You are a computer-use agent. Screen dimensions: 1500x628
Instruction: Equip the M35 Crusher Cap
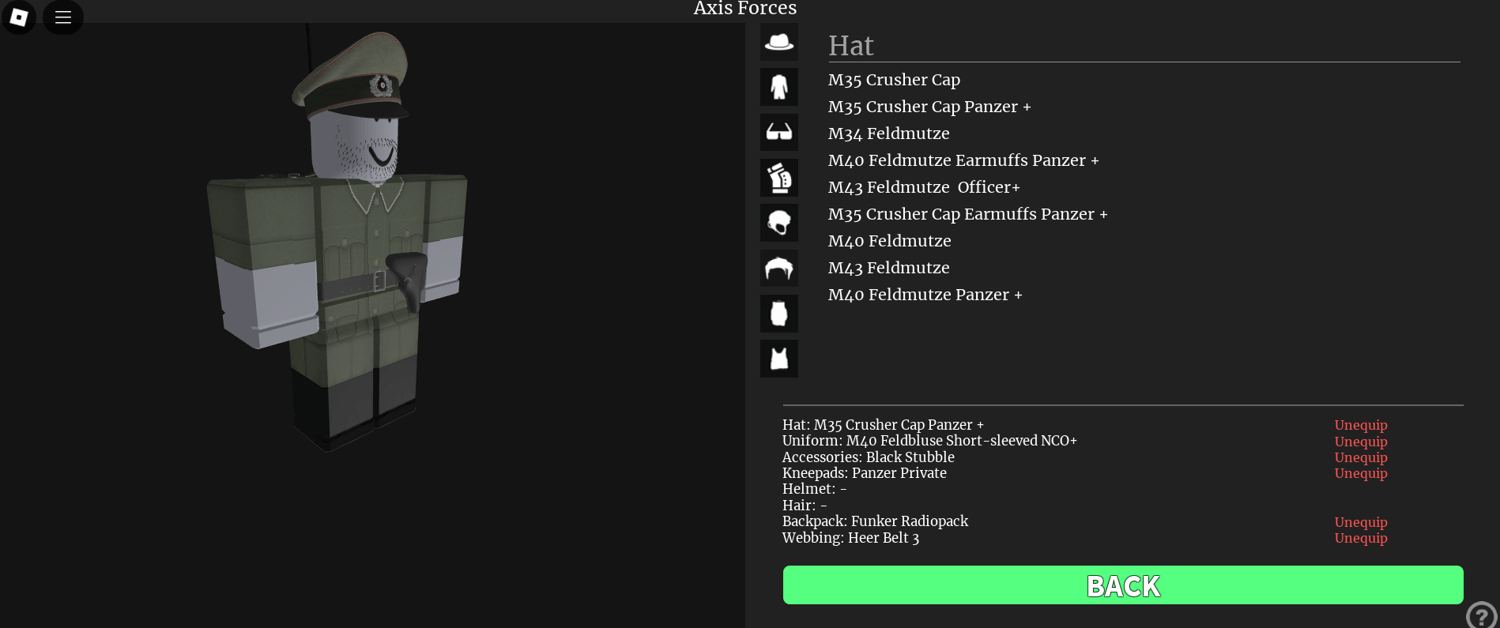[894, 80]
